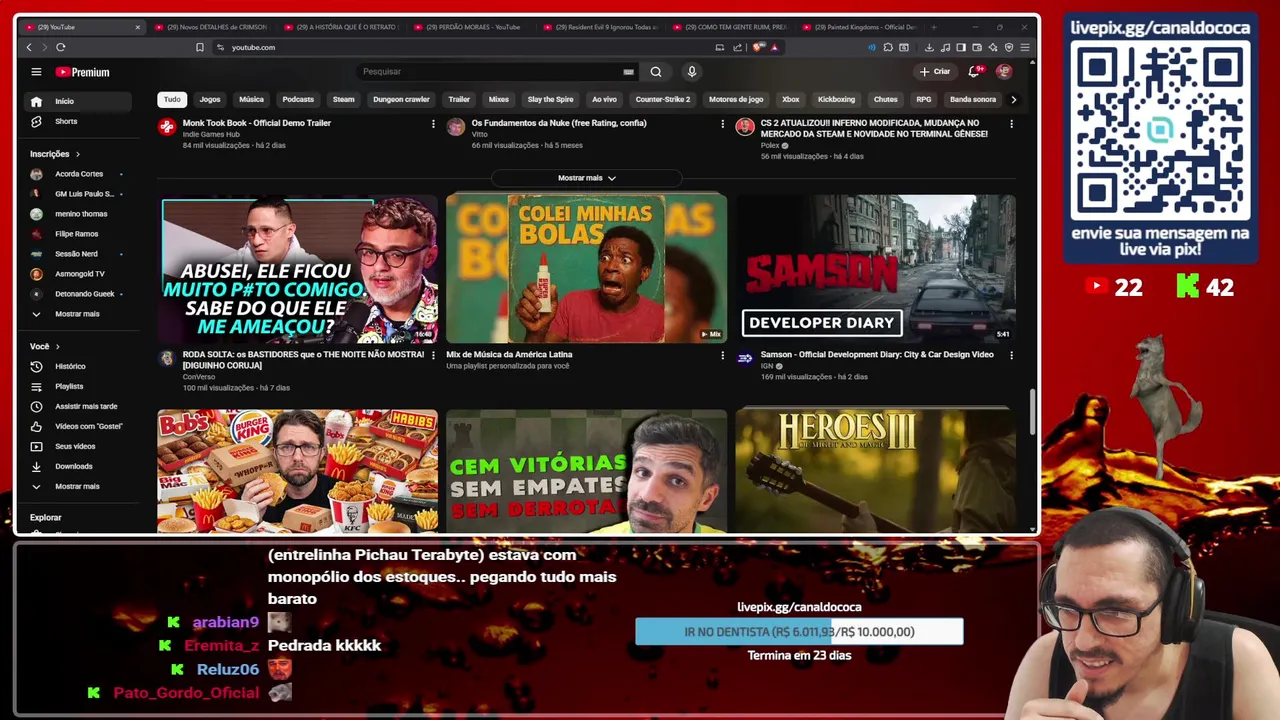Screen dimensions: 1280x720
Task: Select the Música filter chip
Action: tap(251, 99)
